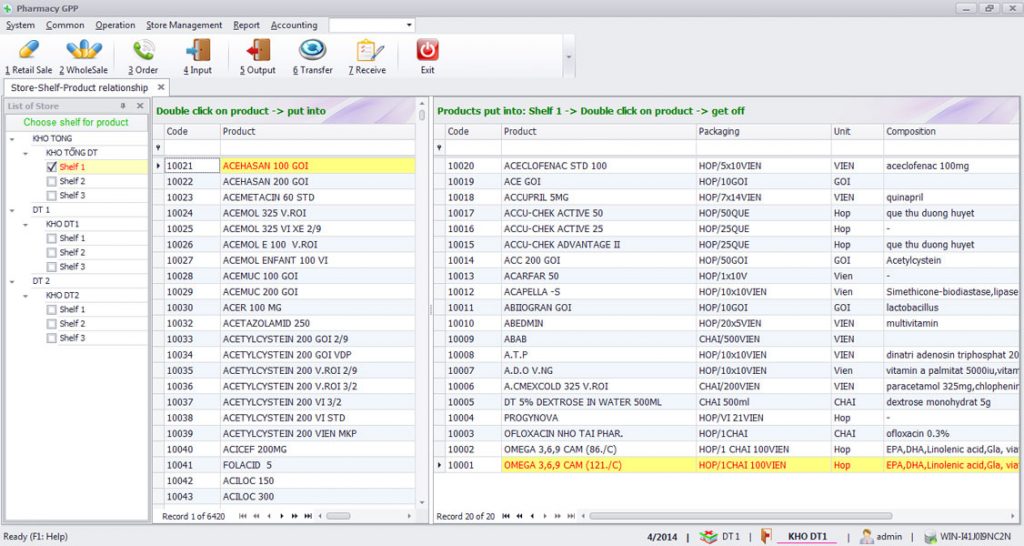1024x546 pixels.
Task: Pin the List of Store panel
Action: [x=123, y=106]
